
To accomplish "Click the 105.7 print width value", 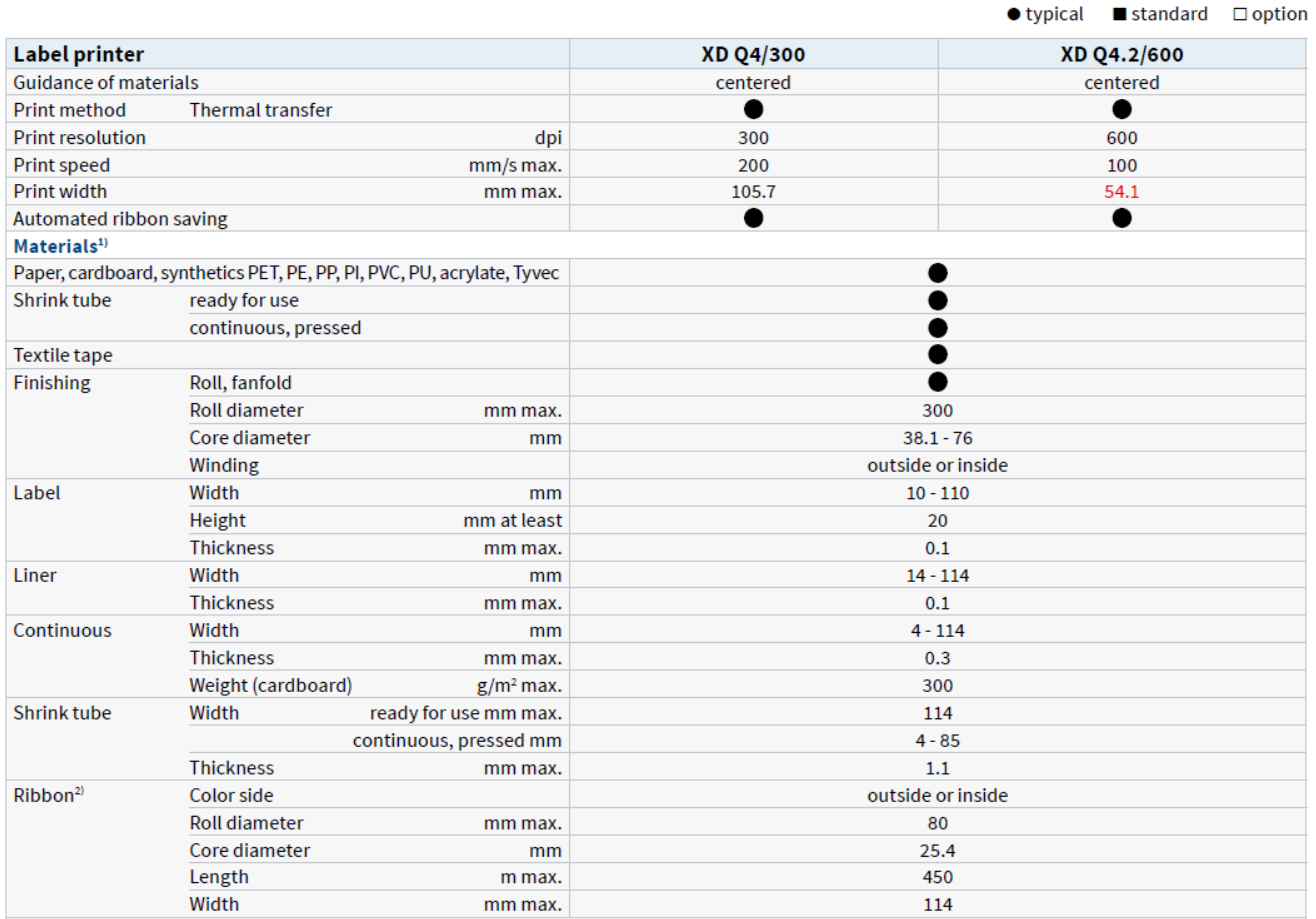I will (x=754, y=191).
